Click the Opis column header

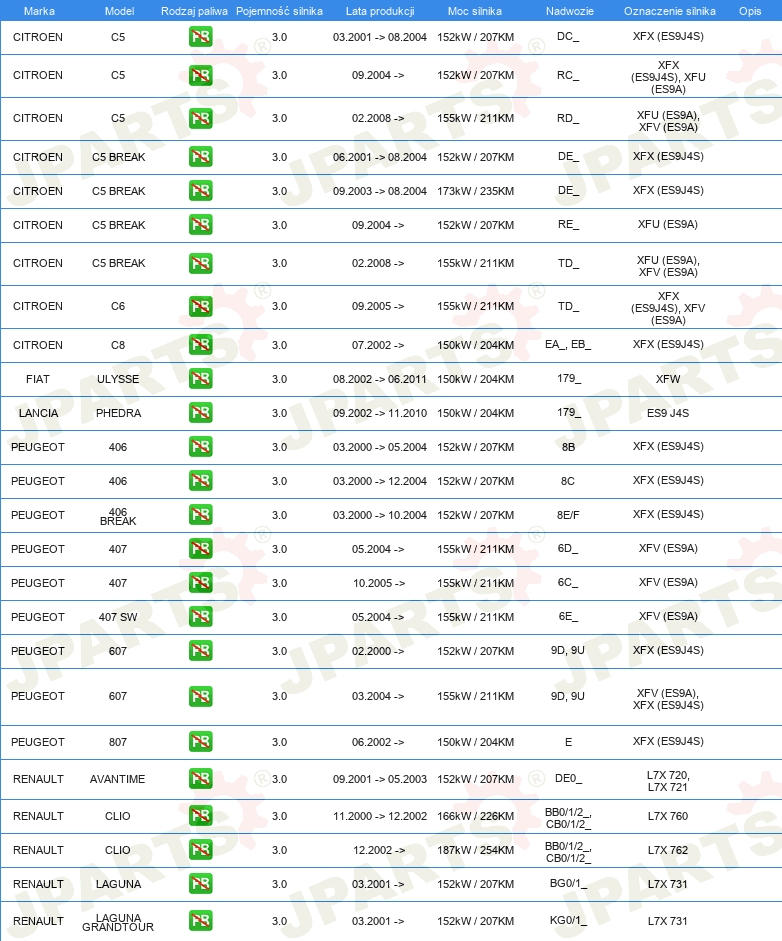click(750, 11)
